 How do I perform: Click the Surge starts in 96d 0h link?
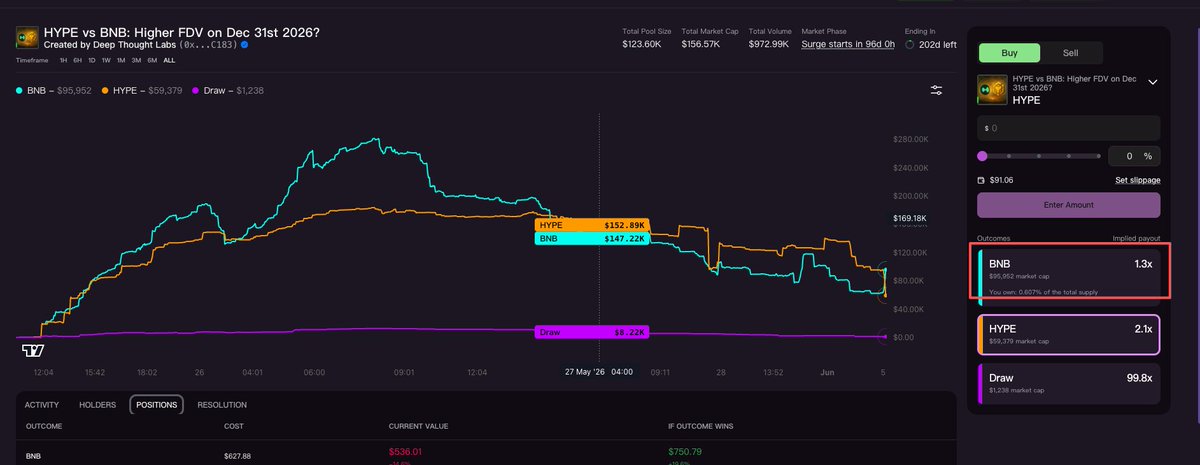[x=848, y=45]
